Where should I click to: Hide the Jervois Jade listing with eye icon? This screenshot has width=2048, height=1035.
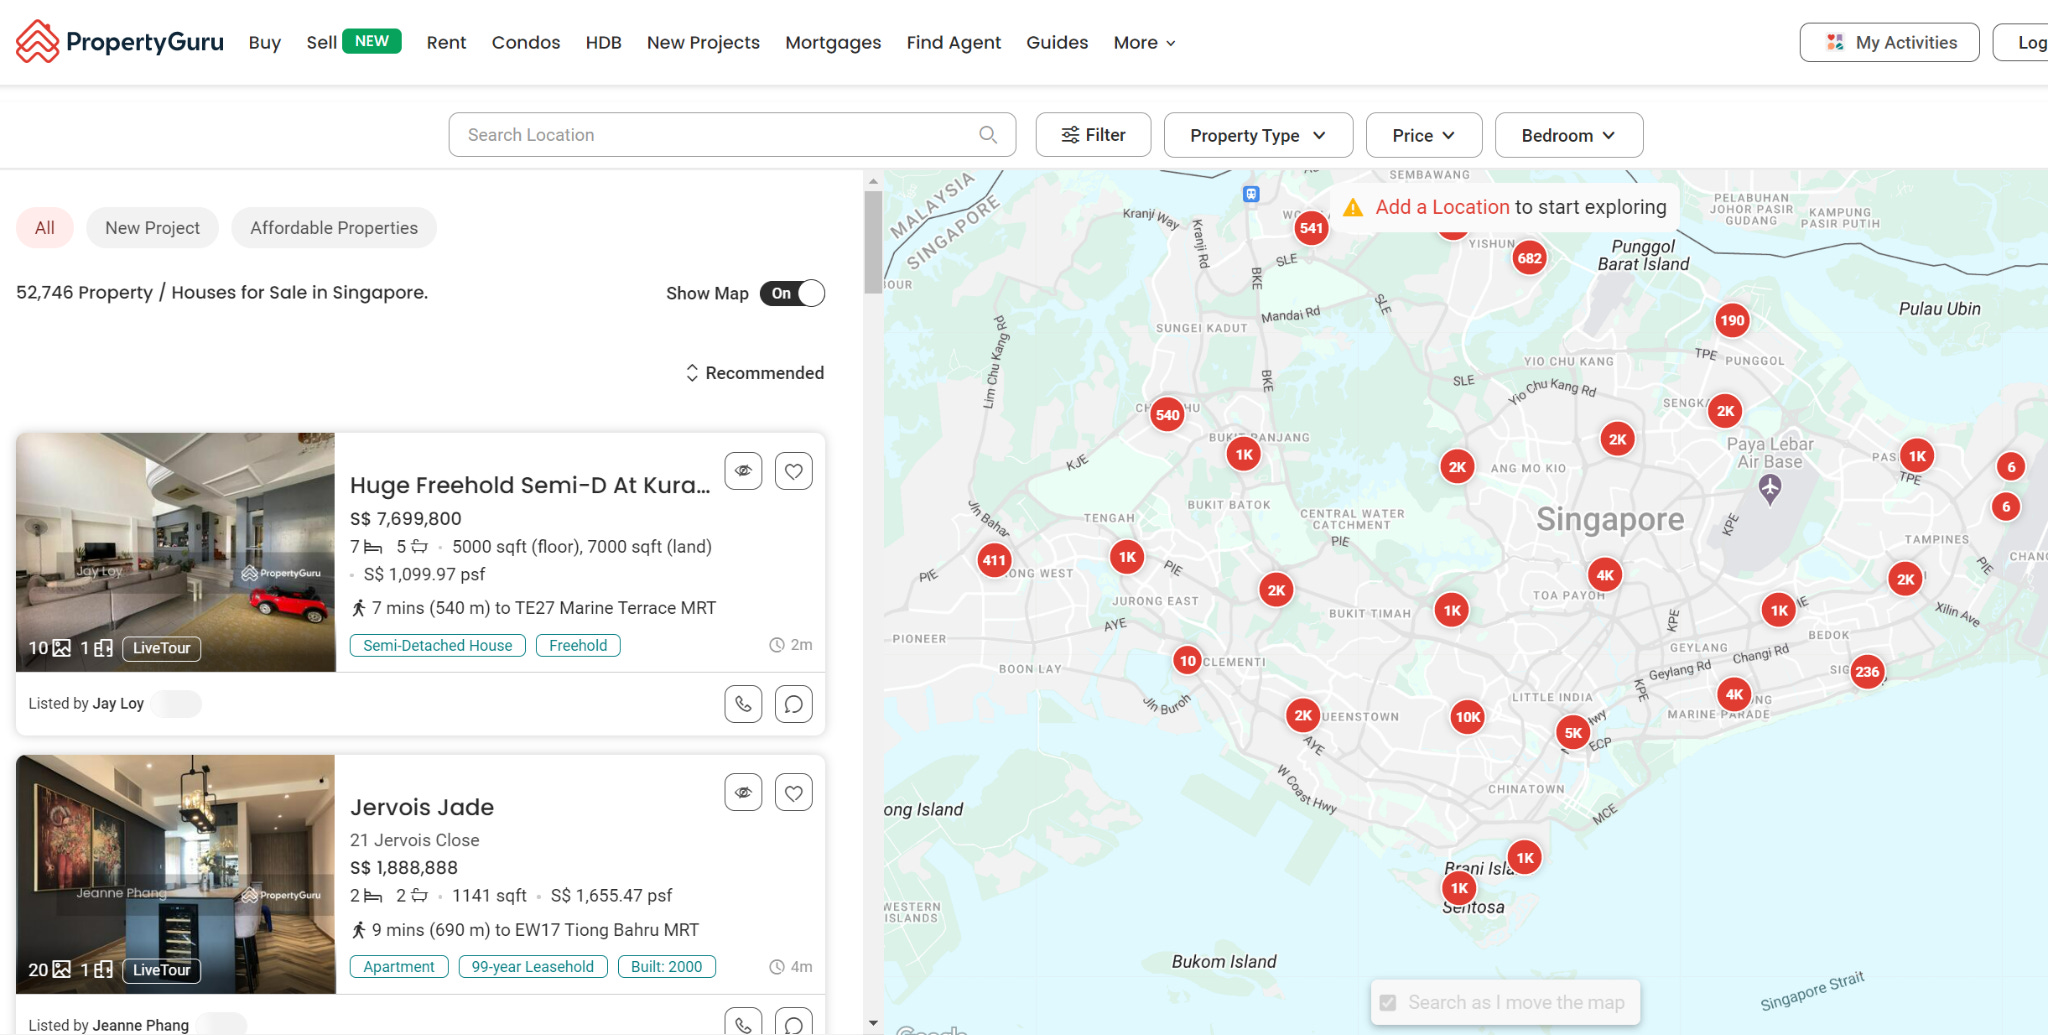pyautogui.click(x=742, y=792)
